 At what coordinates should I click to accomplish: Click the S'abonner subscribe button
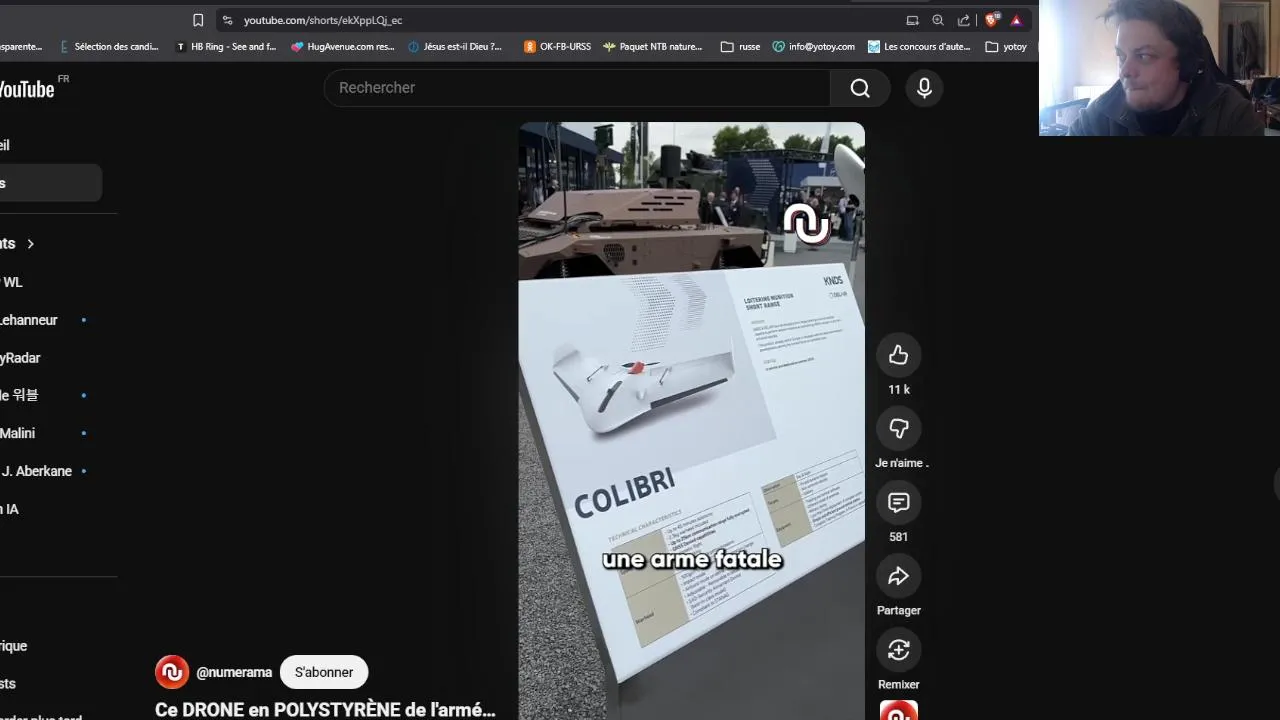click(324, 672)
